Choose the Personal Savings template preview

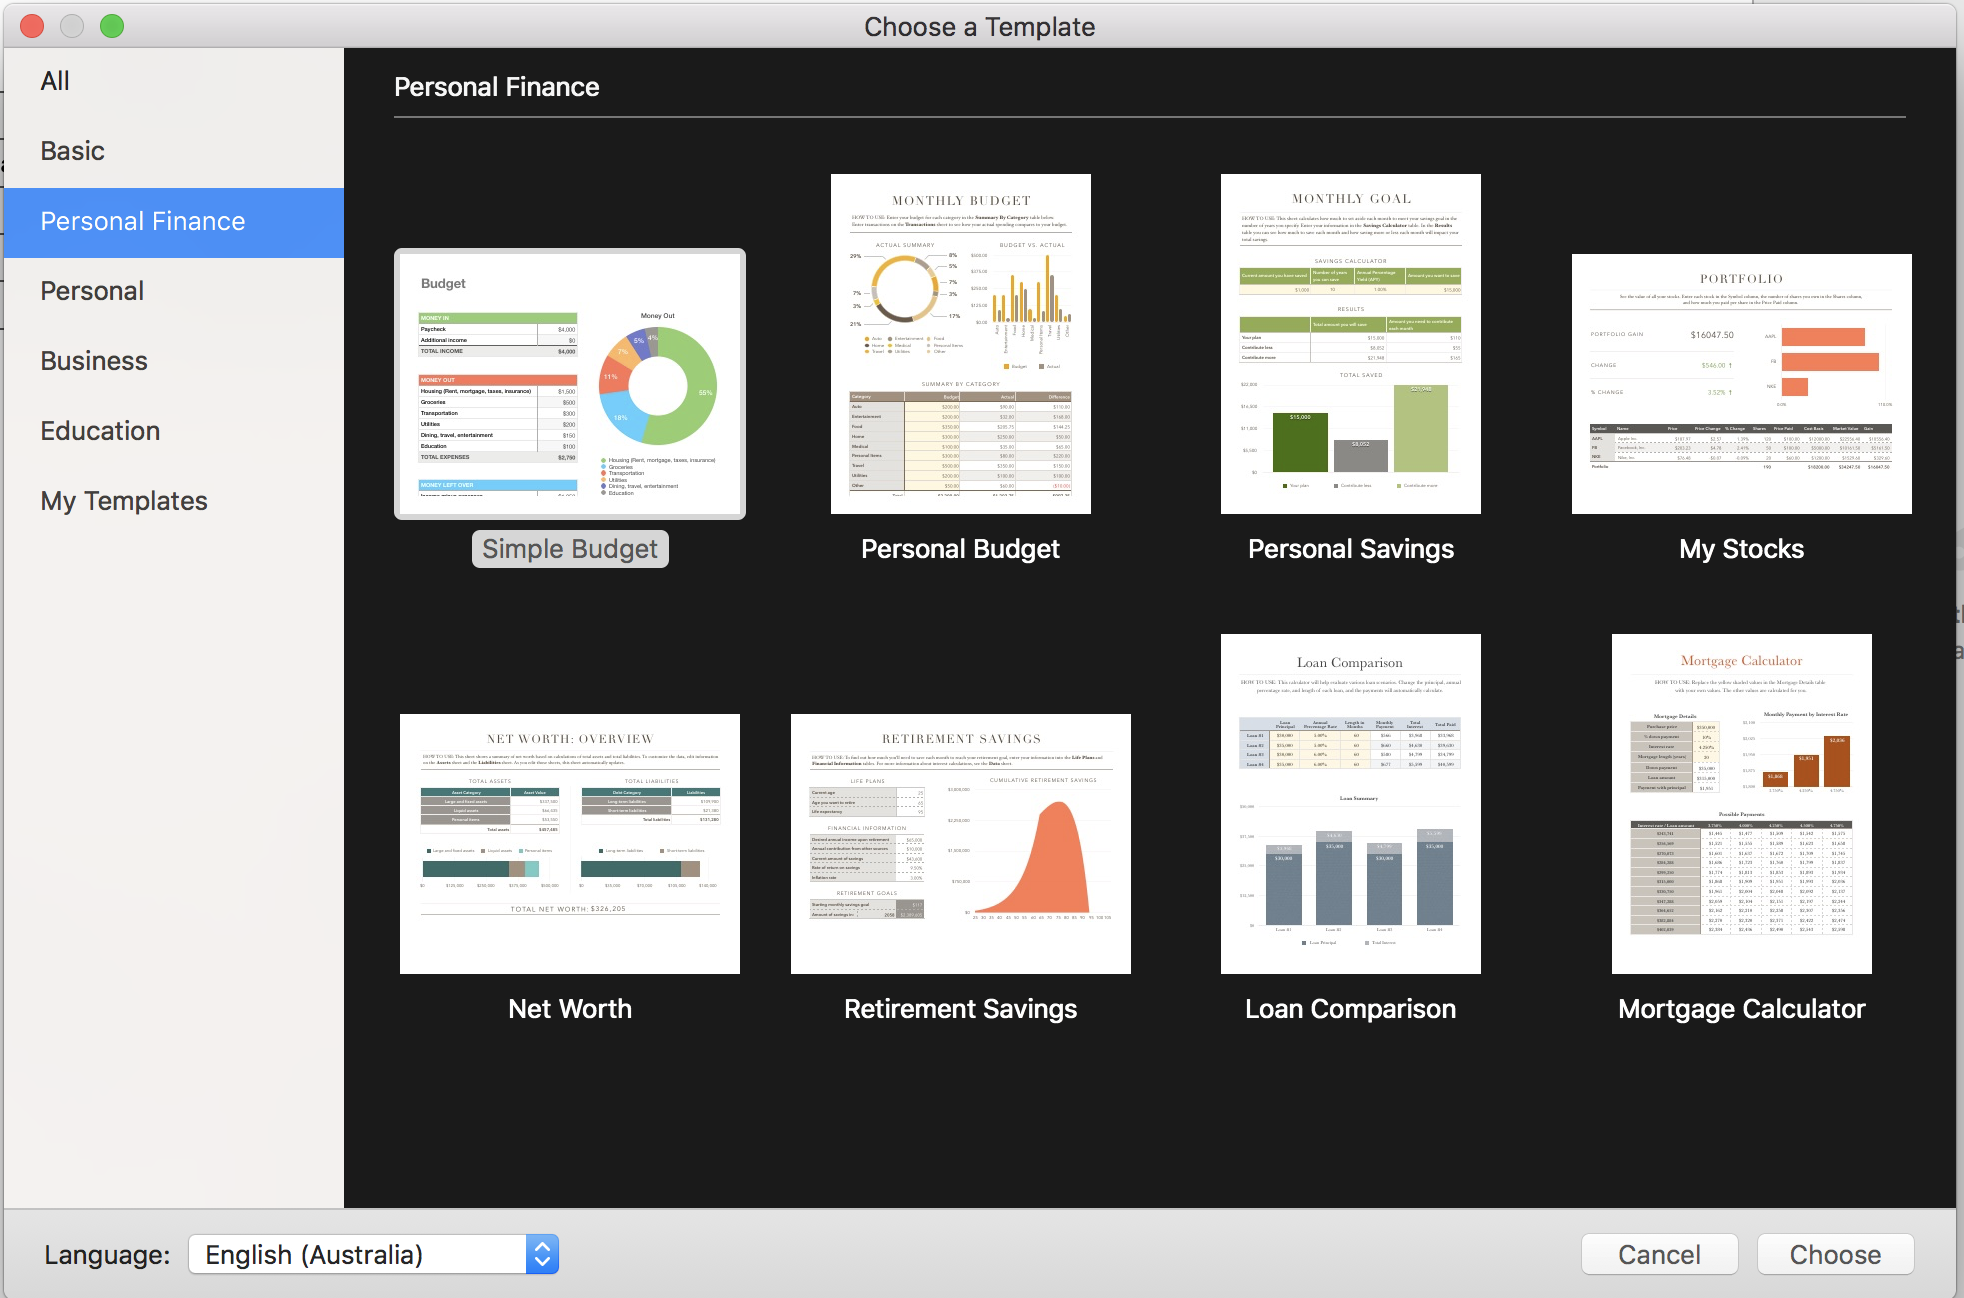(x=1350, y=344)
